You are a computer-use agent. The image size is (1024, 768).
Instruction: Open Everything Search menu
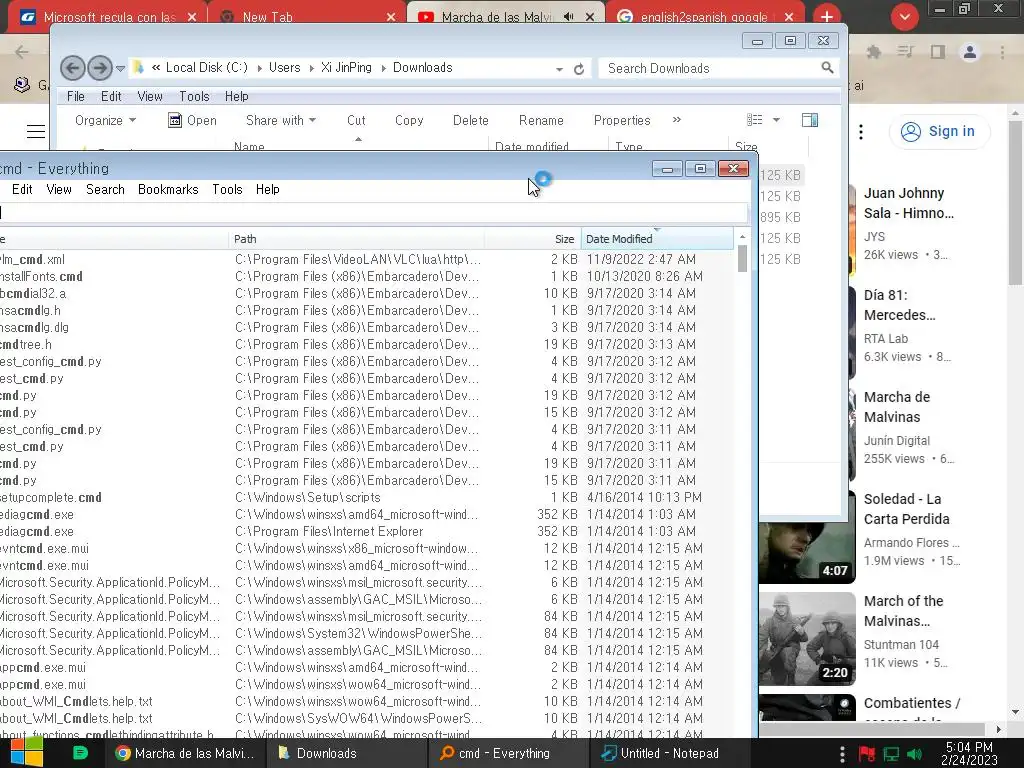(105, 189)
